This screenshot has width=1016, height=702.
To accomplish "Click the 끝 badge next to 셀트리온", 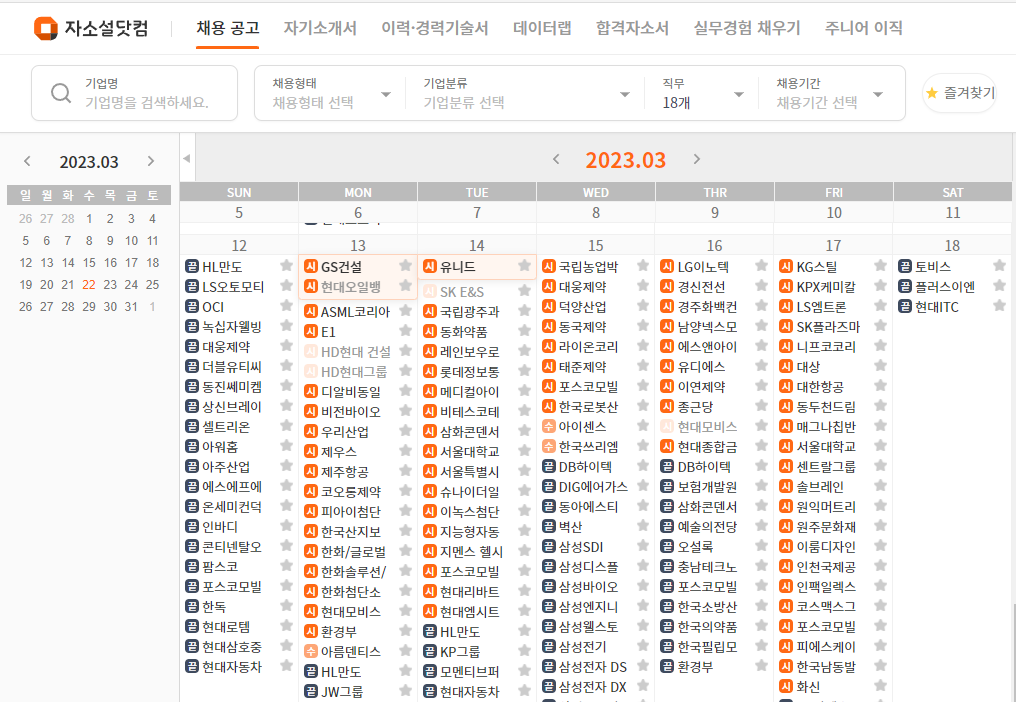I will pyautogui.click(x=192, y=427).
